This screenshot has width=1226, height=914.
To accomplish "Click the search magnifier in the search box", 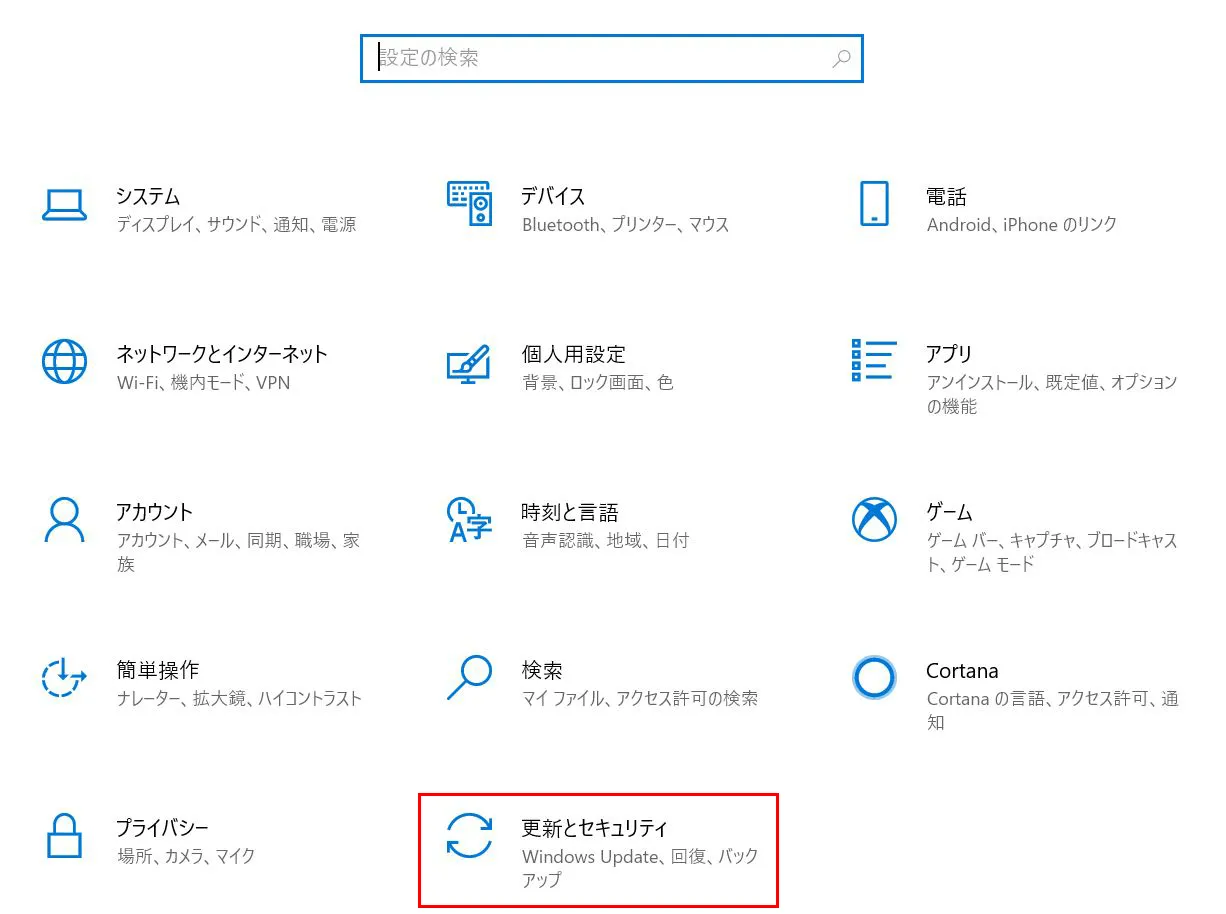I will 842,58.
